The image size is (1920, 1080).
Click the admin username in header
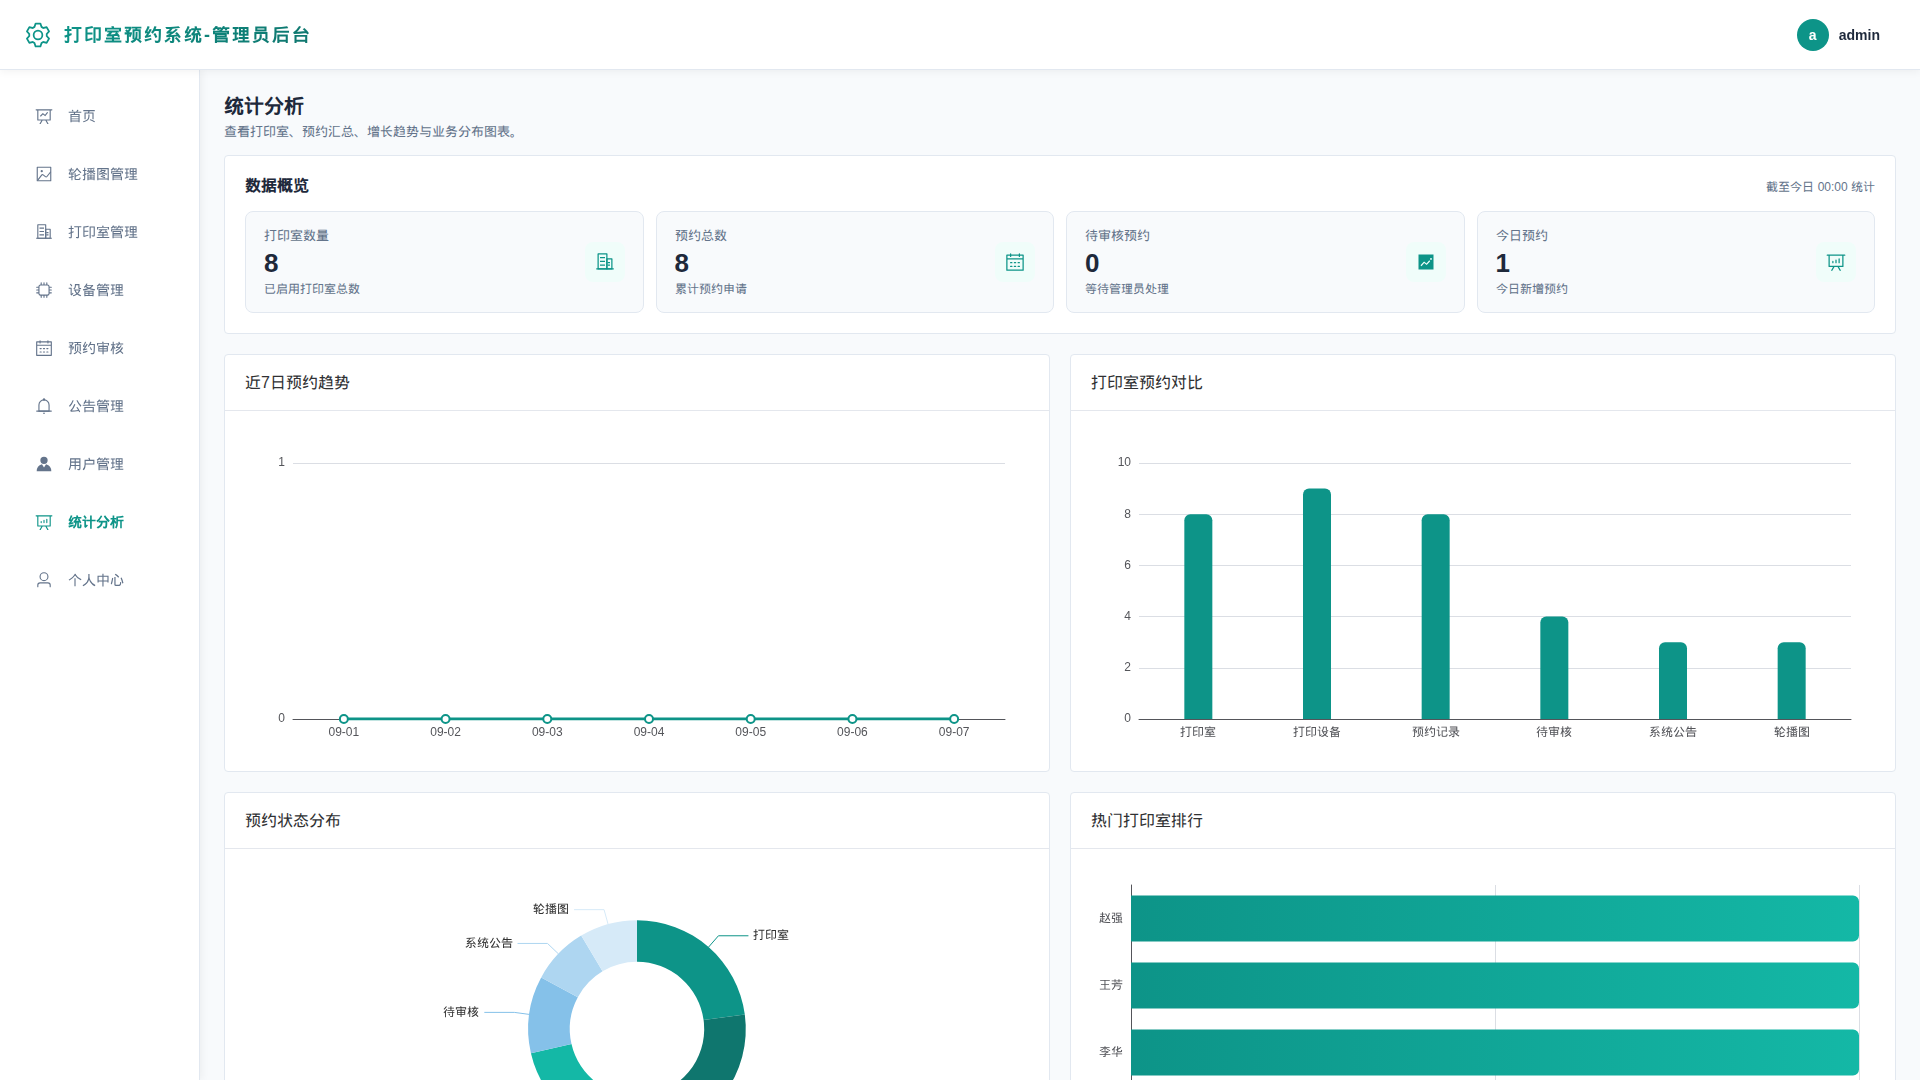(1859, 35)
